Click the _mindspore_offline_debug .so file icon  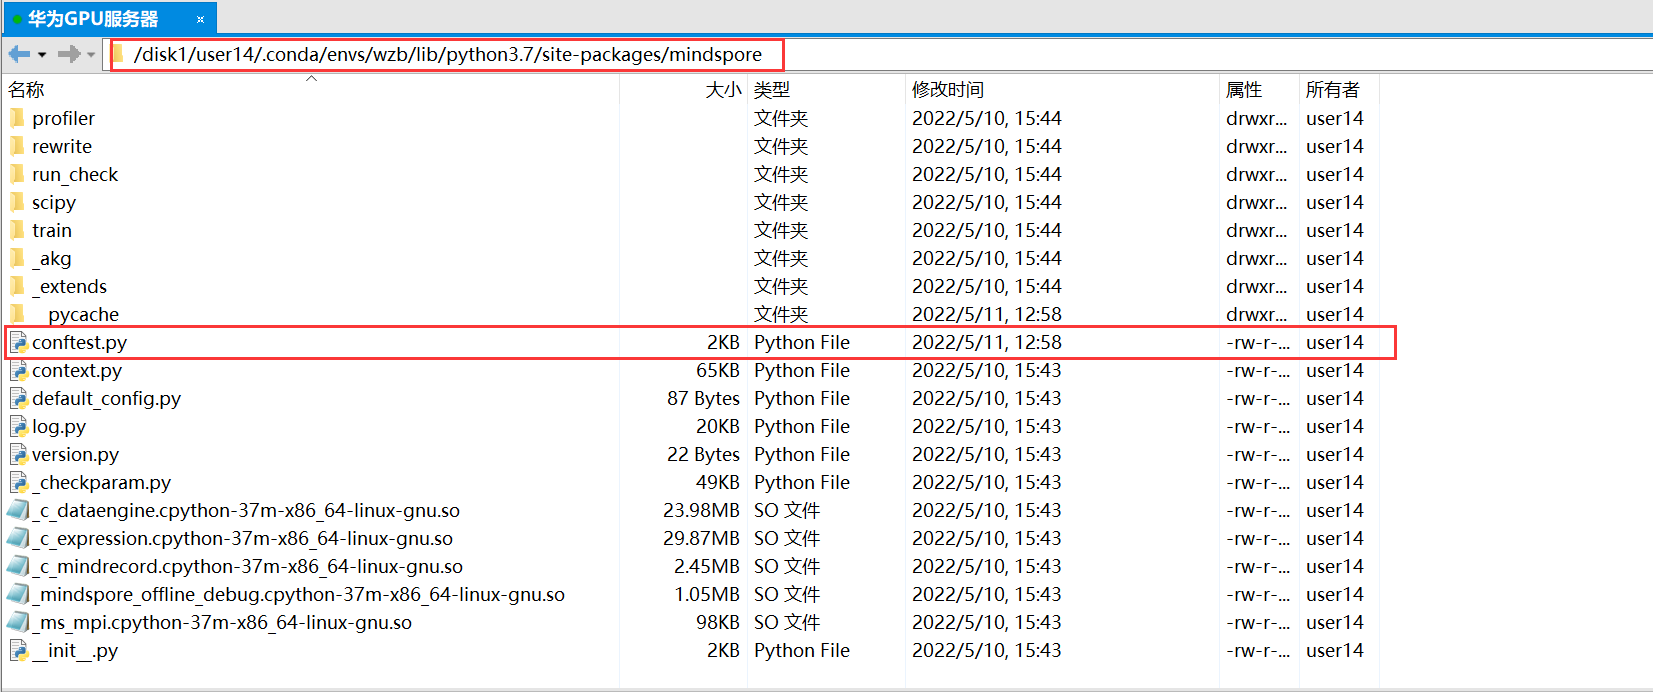[x=18, y=594]
